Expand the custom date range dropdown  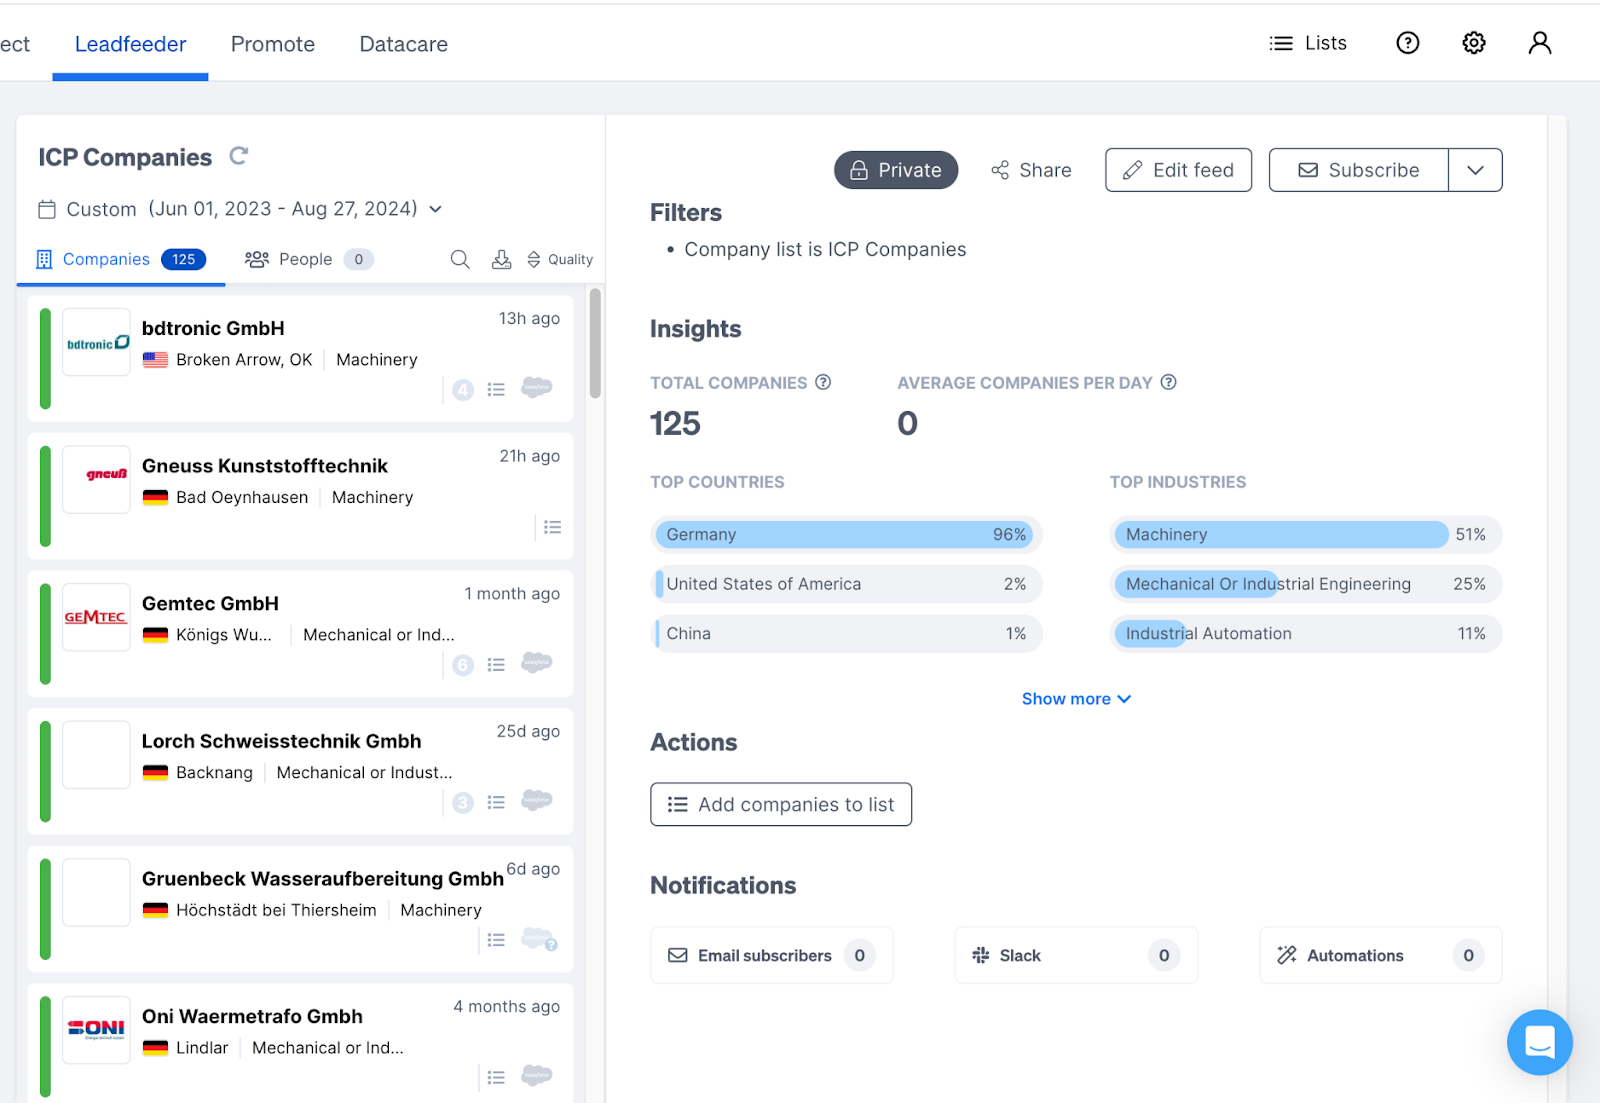[436, 209]
